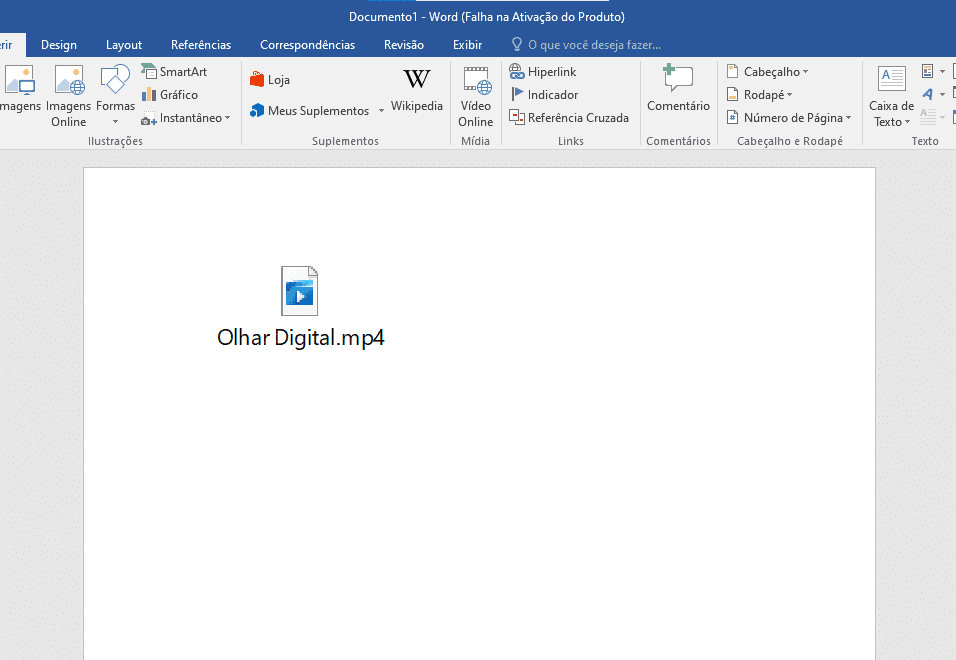Expand the Número de Página menu
Screen dimensions: 956x660
click(789, 118)
